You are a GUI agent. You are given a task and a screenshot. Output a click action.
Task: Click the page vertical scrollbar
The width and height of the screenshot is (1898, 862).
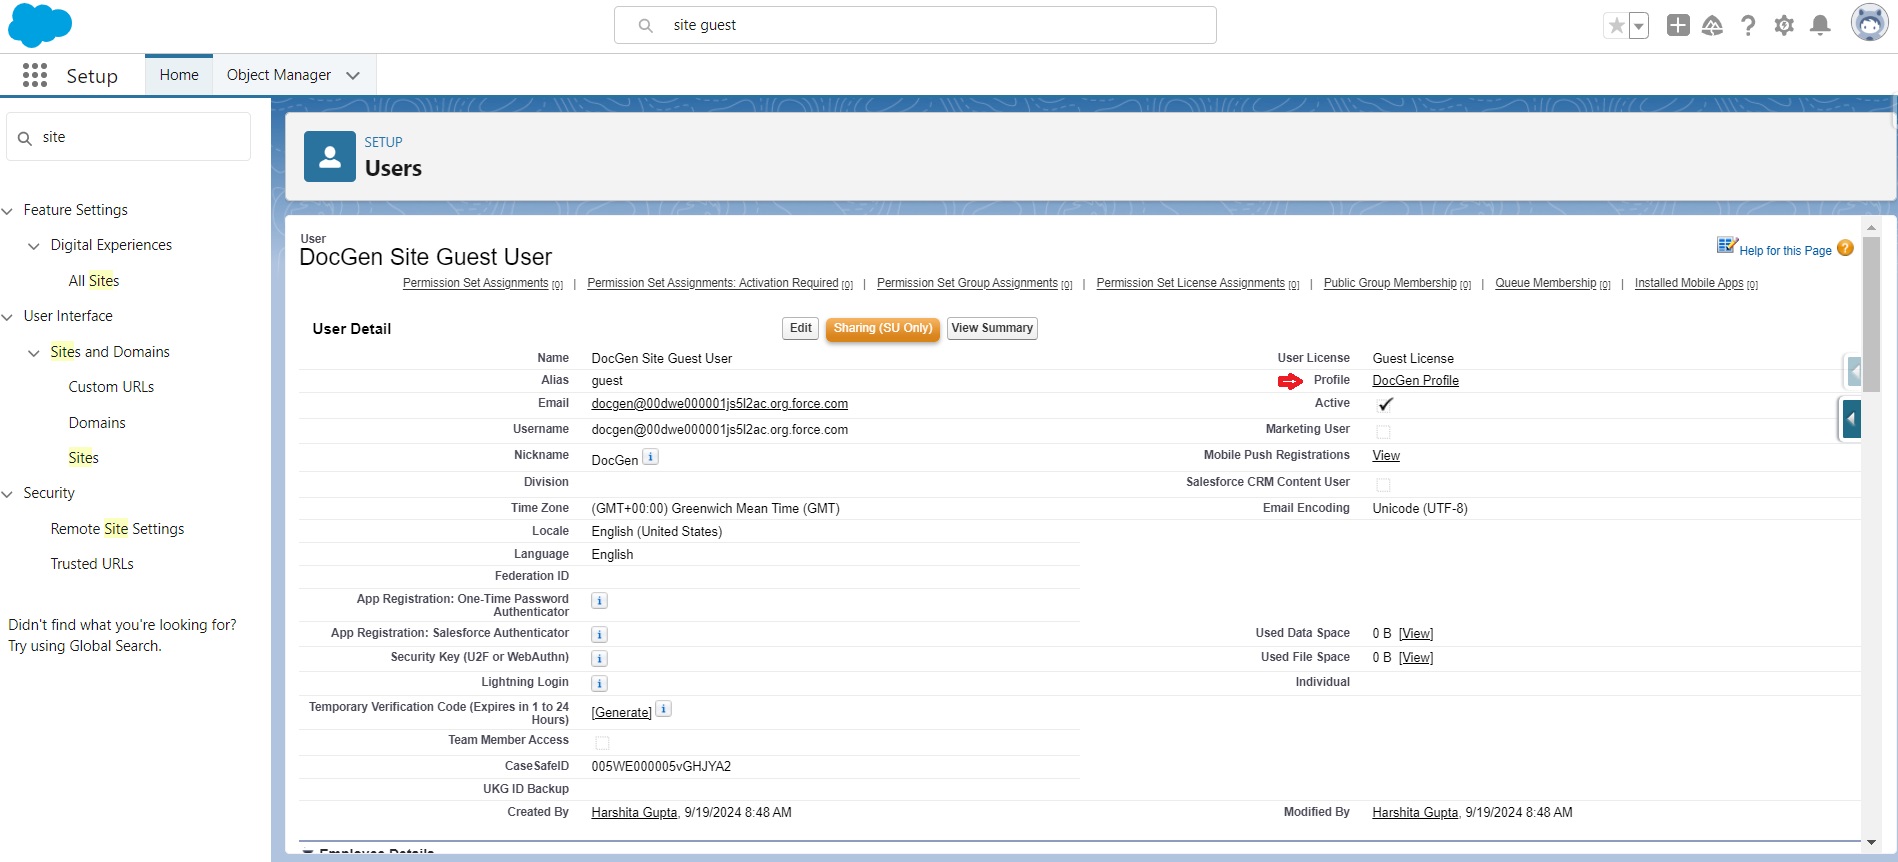[1871, 312]
